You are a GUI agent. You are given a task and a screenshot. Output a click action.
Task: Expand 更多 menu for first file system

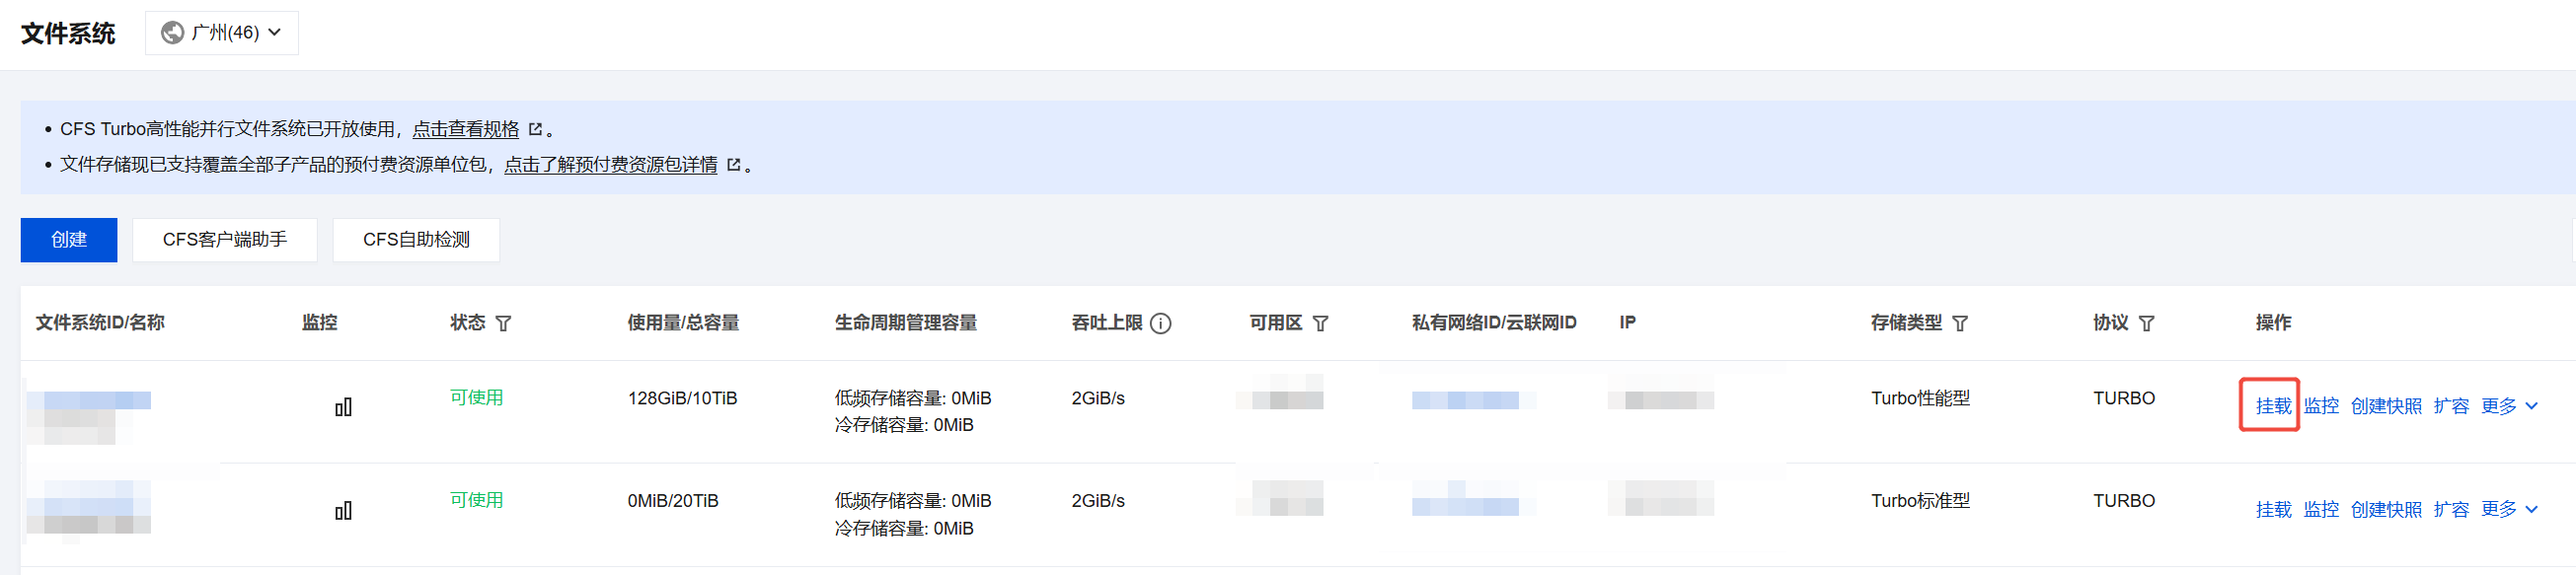pyautogui.click(x=2508, y=406)
